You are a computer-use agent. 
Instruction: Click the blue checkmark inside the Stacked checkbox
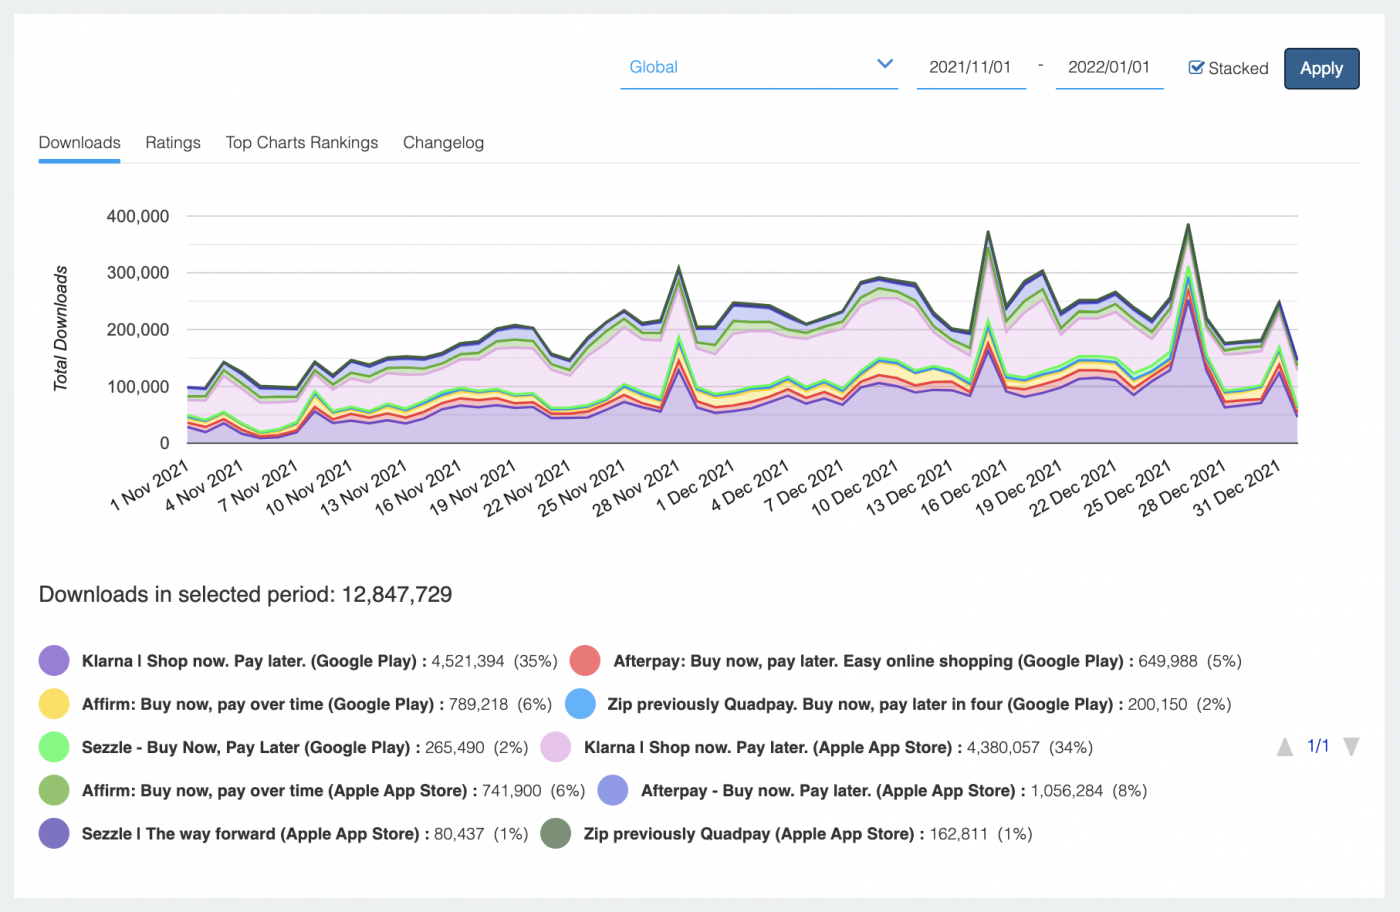coord(1196,67)
